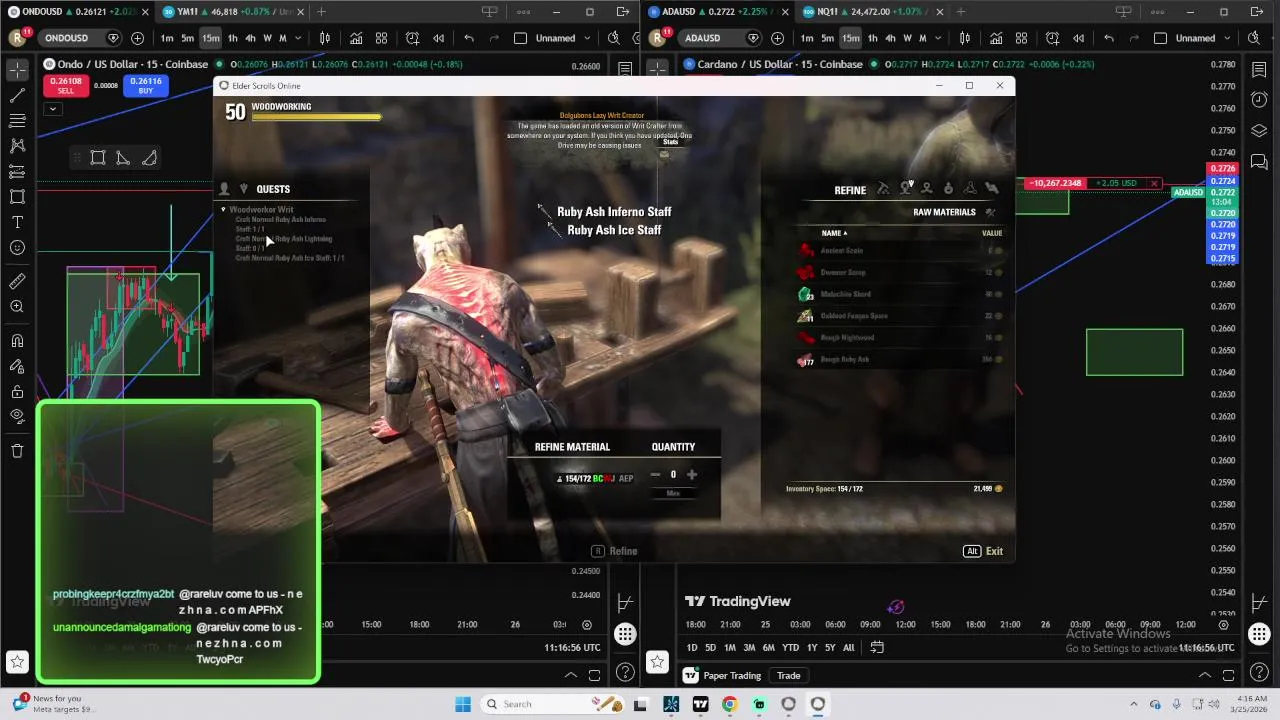The height and width of the screenshot is (720, 1280).
Task: Select 1h interval in ONDOUSD window
Action: pyautogui.click(x=233, y=38)
